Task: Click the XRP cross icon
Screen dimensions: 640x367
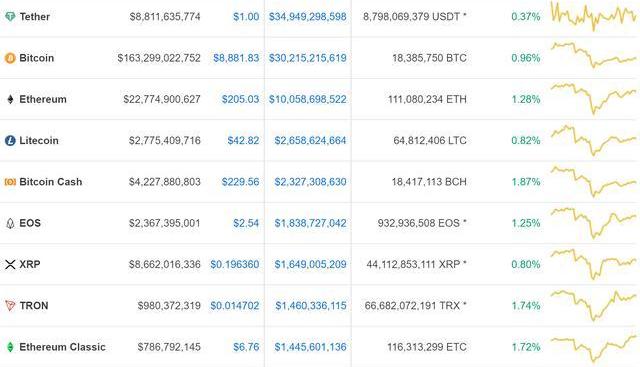Action: [10, 265]
